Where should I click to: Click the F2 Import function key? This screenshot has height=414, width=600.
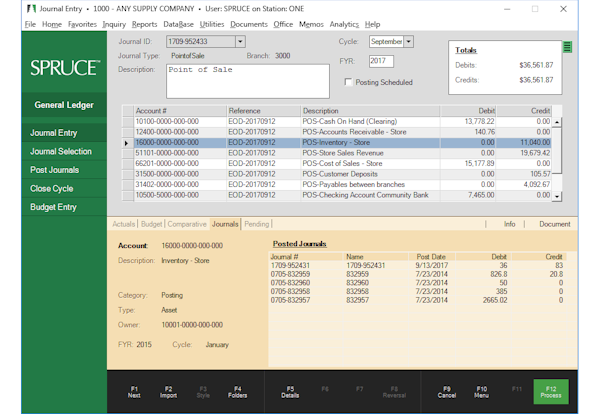[x=168, y=392]
